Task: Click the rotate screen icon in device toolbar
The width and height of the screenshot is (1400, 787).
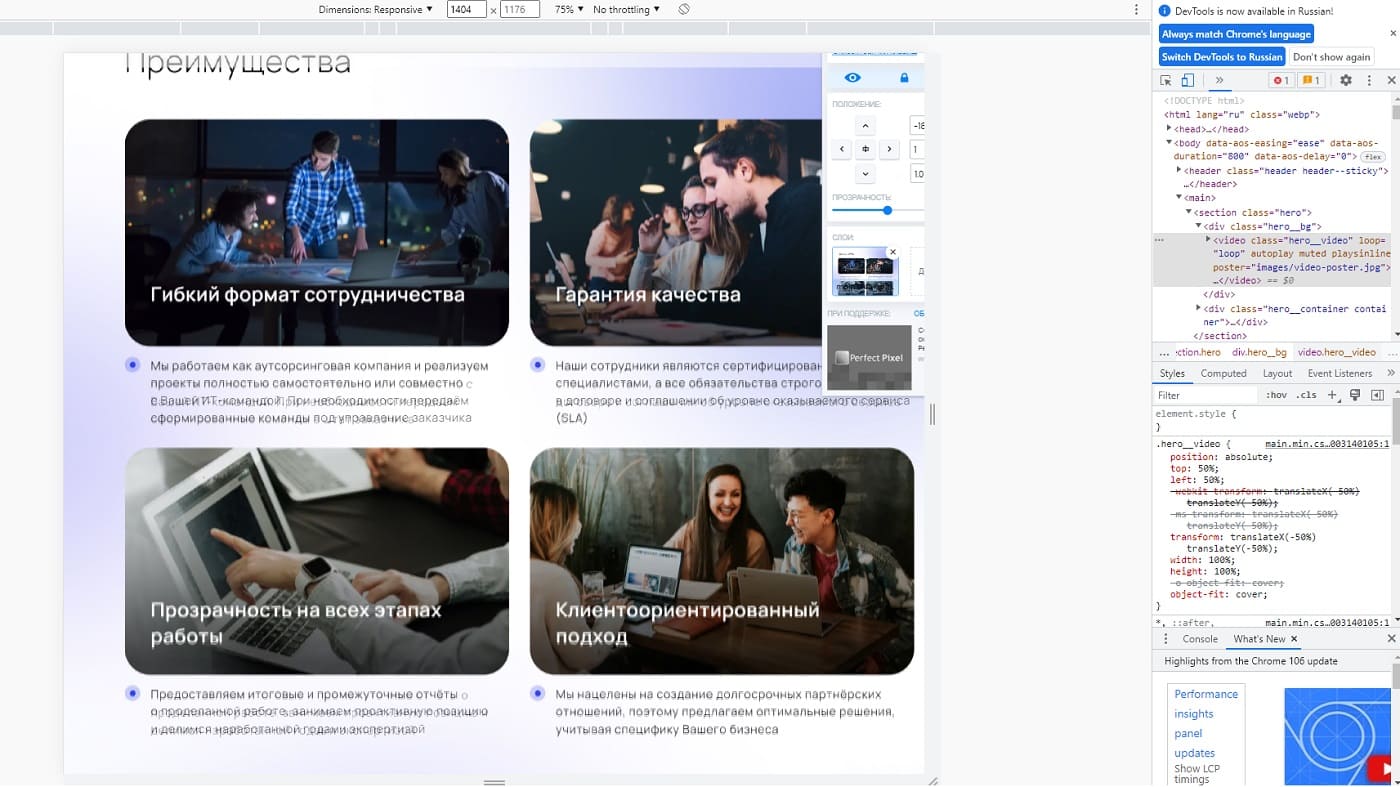Action: click(684, 9)
